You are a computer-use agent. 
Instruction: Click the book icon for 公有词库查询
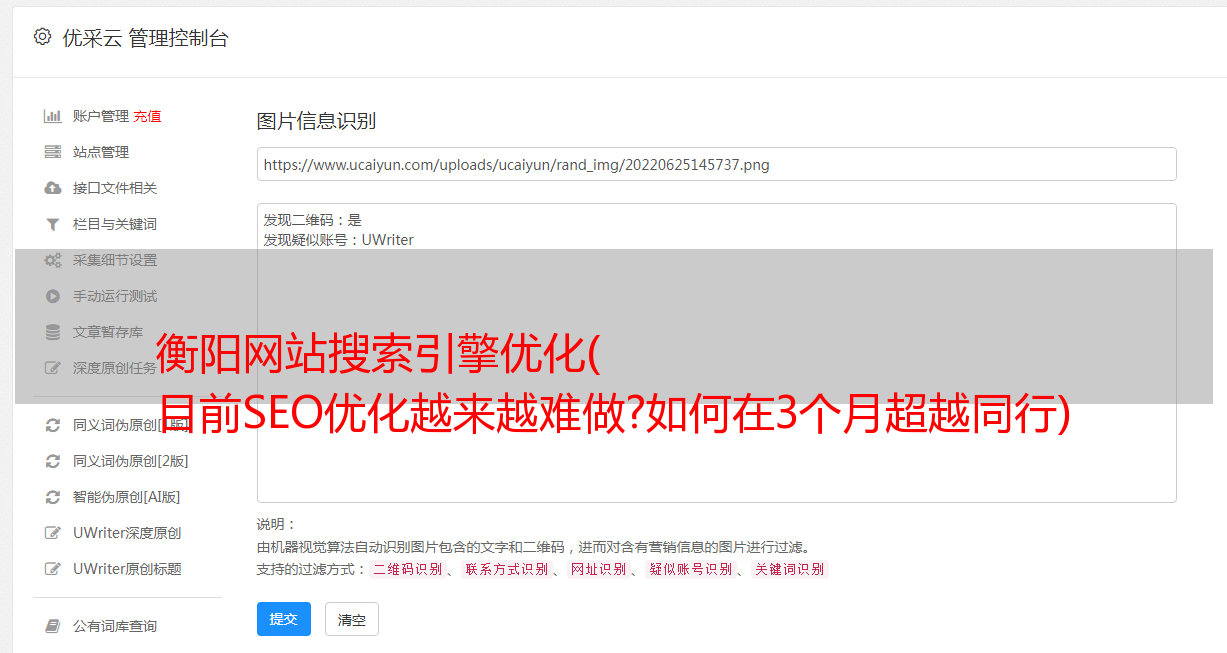pos(53,626)
